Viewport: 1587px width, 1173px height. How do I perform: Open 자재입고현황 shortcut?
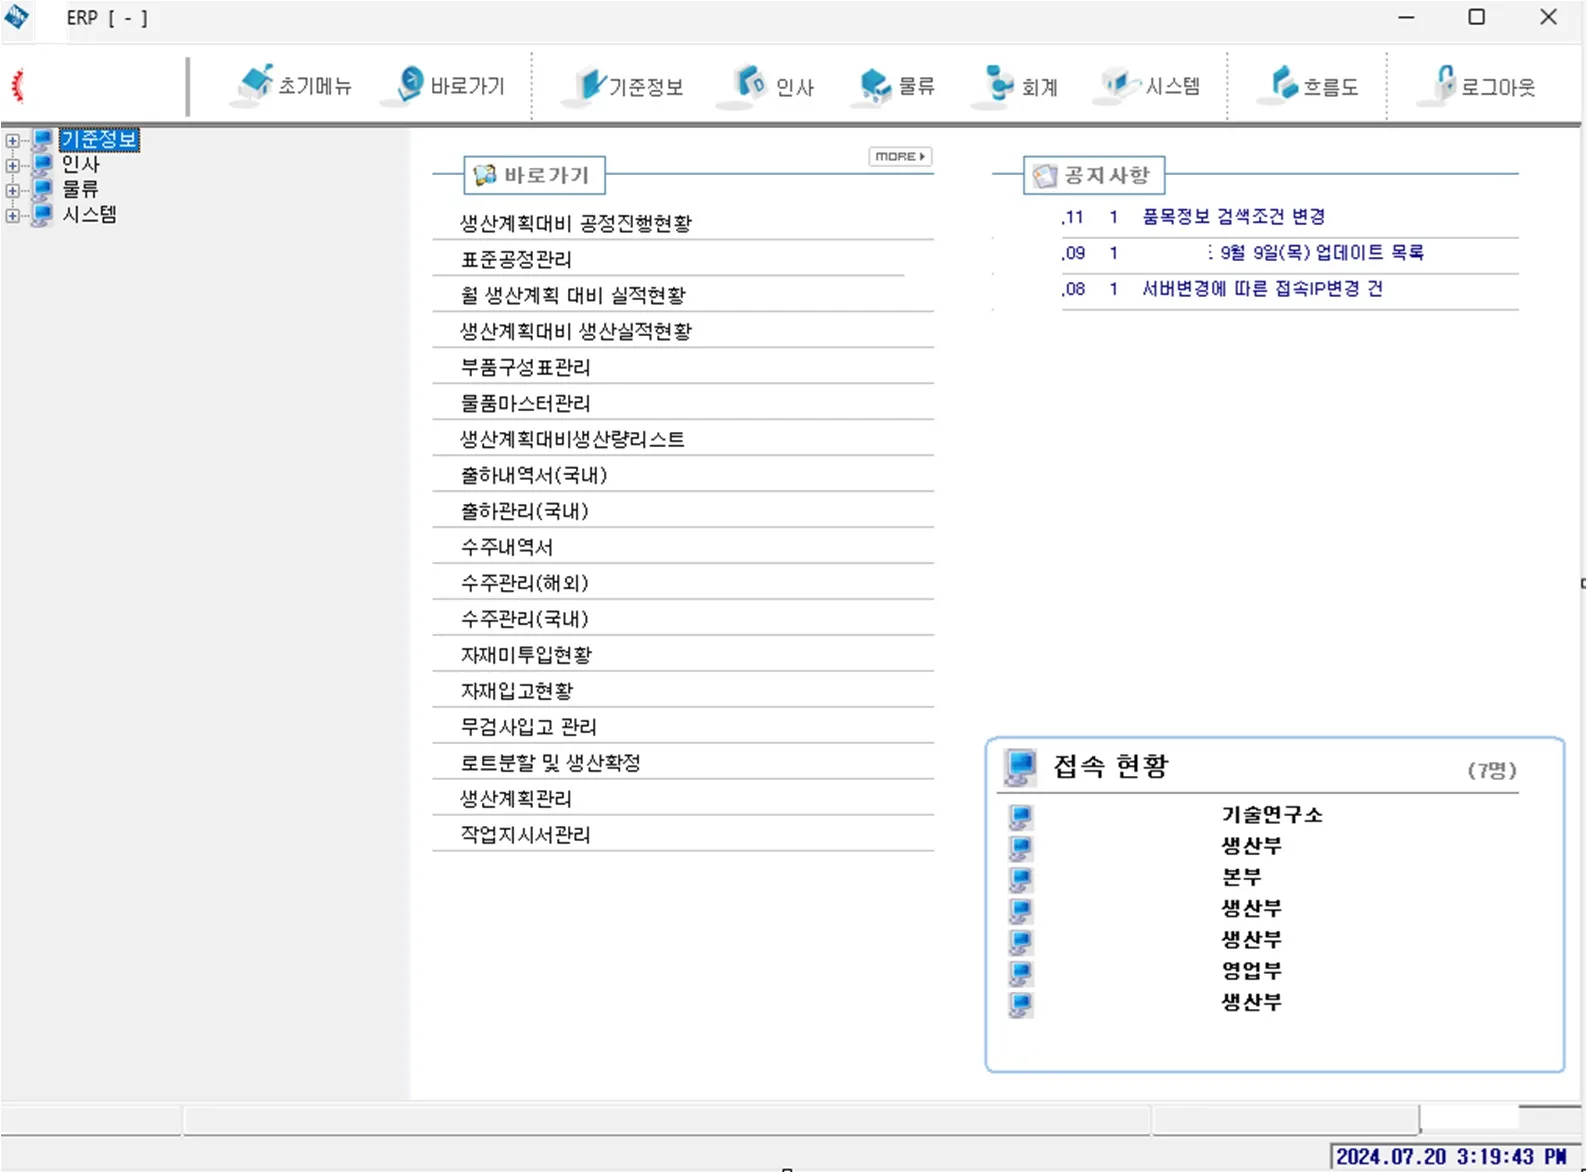(517, 691)
